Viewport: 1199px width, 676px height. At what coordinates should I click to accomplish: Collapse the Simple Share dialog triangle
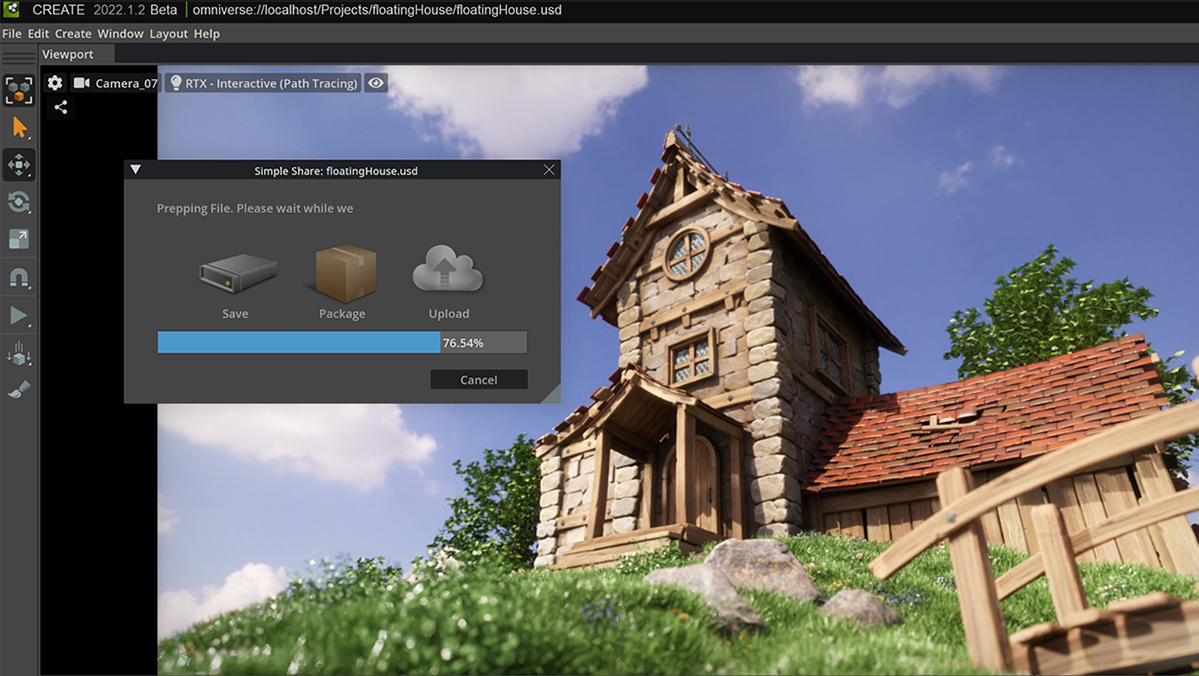point(136,170)
